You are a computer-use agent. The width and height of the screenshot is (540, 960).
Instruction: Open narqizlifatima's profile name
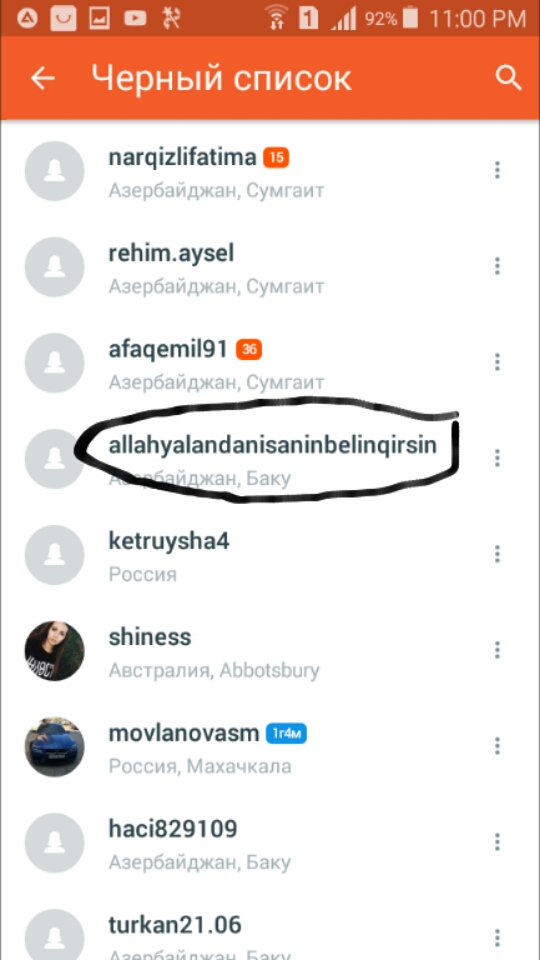[182, 158]
